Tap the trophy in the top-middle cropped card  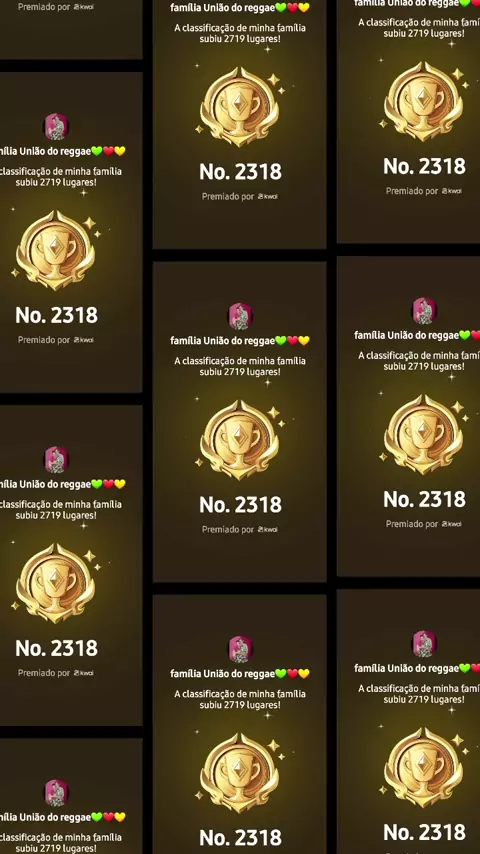240,107
